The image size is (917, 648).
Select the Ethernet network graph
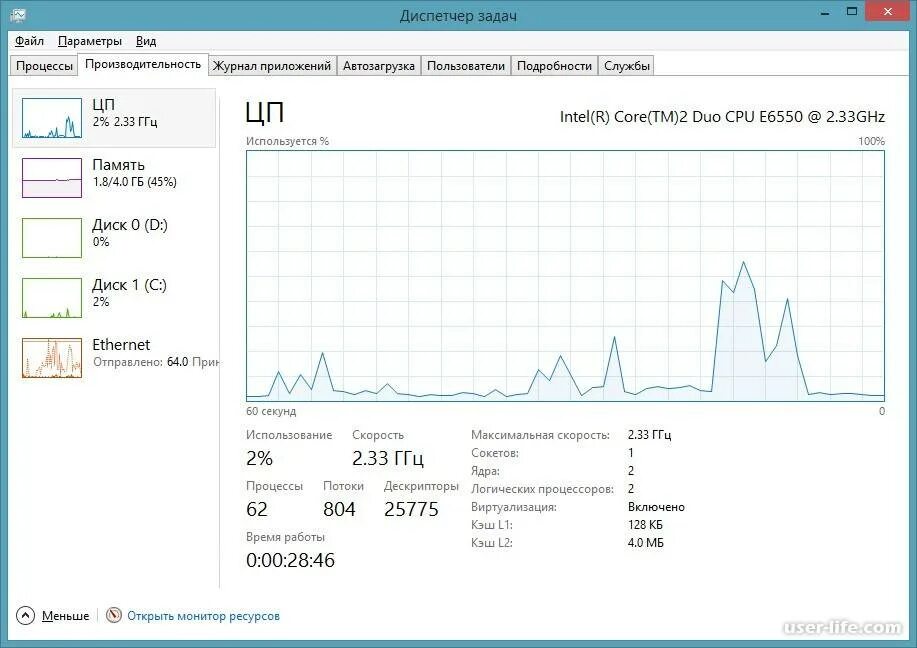(x=115, y=358)
